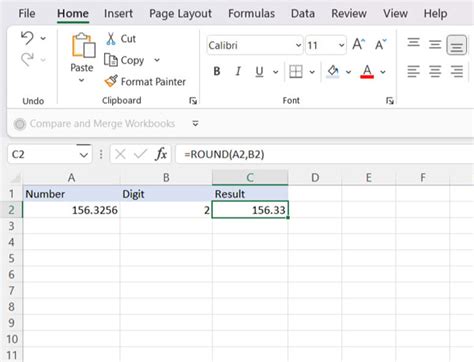The height and width of the screenshot is (362, 474).
Task: Activate the Format Painter brush
Action: 111,81
